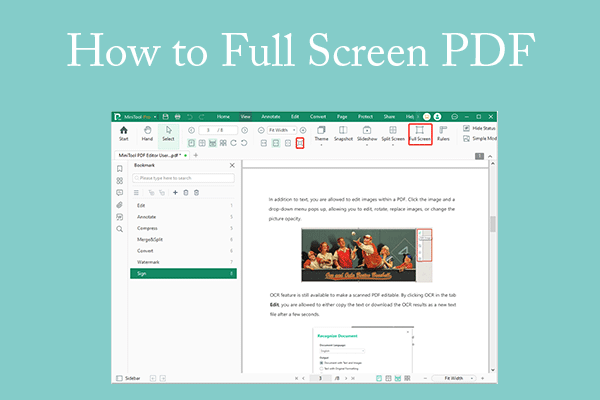
Task: Expand the Split Screen dropdown
Action: (x=393, y=145)
